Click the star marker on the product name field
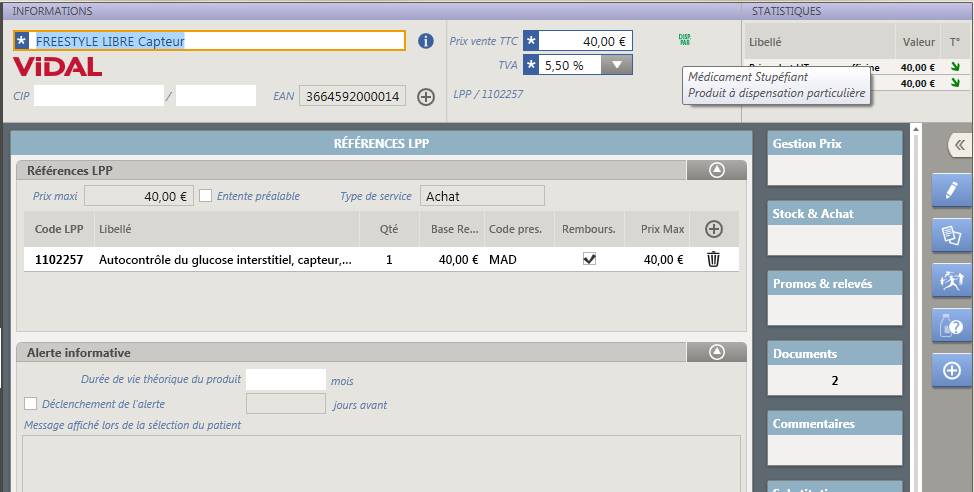 tap(22, 41)
